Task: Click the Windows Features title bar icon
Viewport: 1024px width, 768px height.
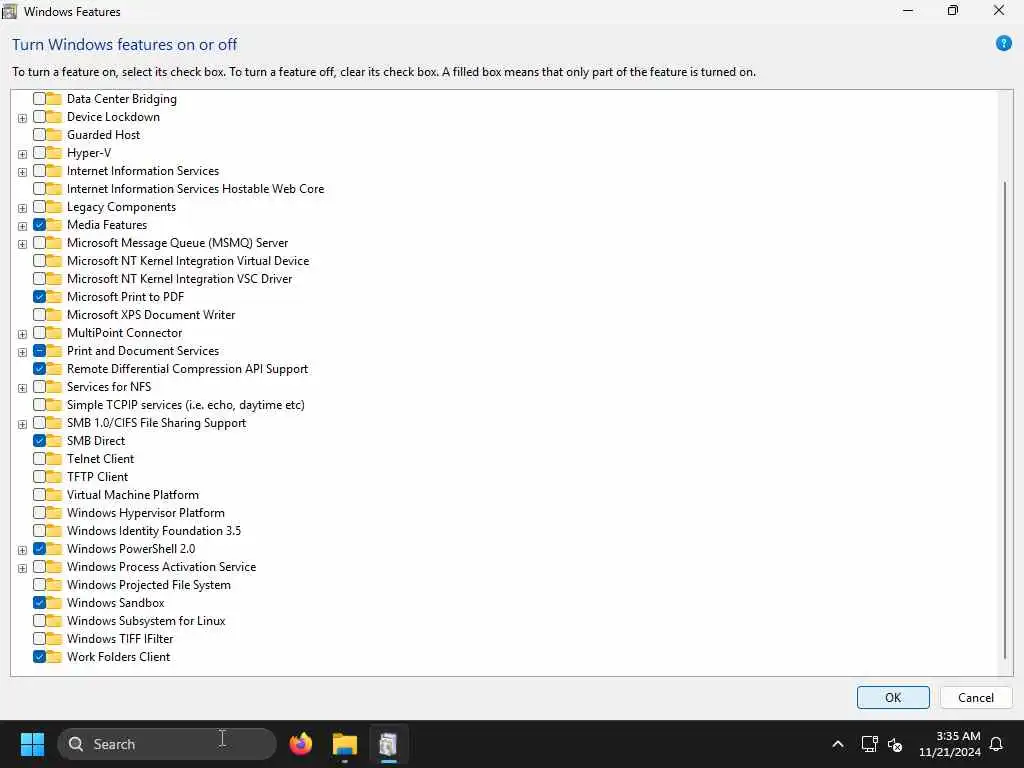Action: point(9,11)
